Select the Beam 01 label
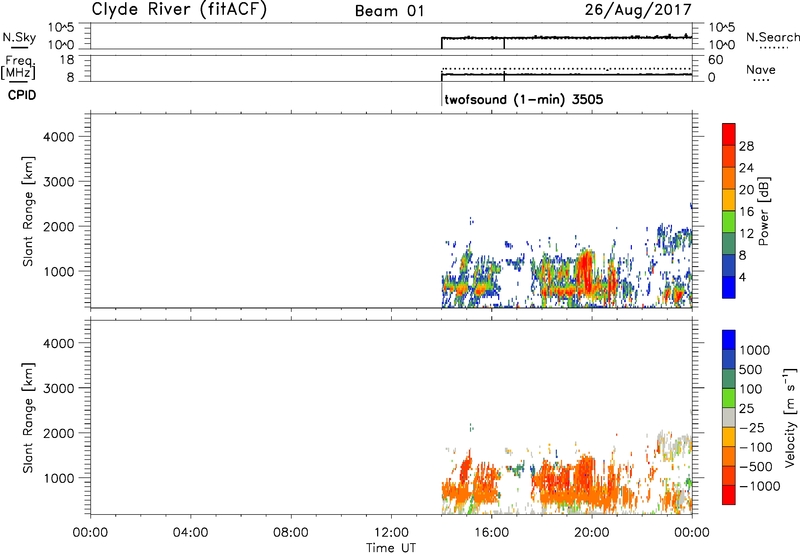Image resolution: width=800 pixels, height=554 pixels. click(x=390, y=11)
